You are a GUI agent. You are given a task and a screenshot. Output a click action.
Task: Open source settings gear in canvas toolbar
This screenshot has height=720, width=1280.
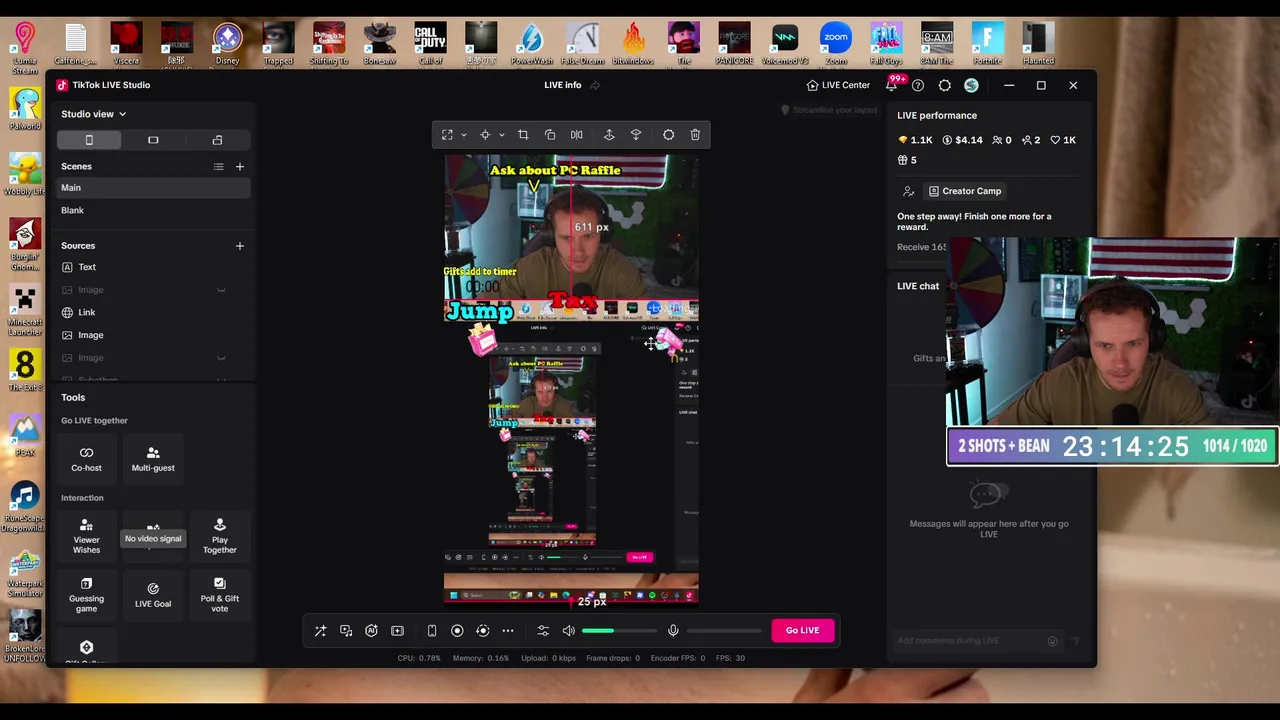coord(669,135)
